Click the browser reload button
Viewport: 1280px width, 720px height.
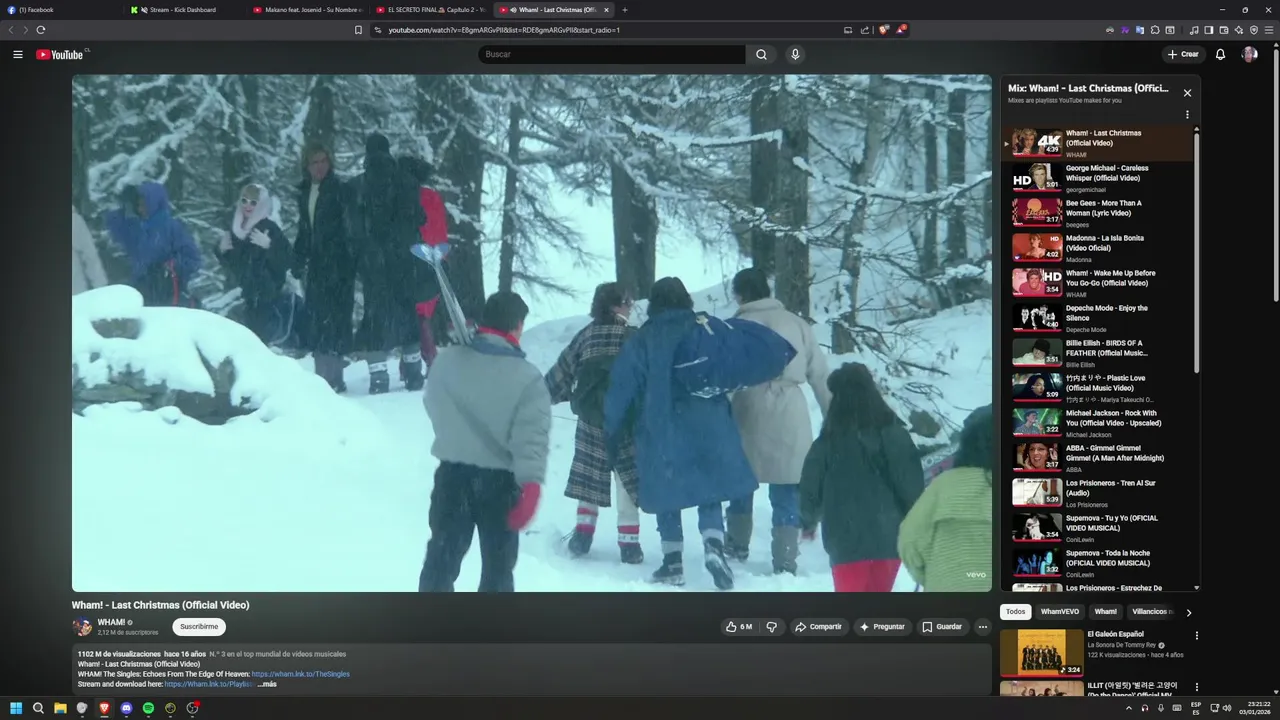(x=41, y=30)
